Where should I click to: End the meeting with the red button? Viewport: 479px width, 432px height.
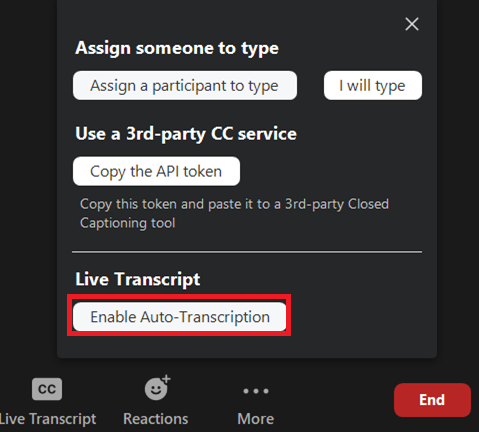click(x=432, y=400)
